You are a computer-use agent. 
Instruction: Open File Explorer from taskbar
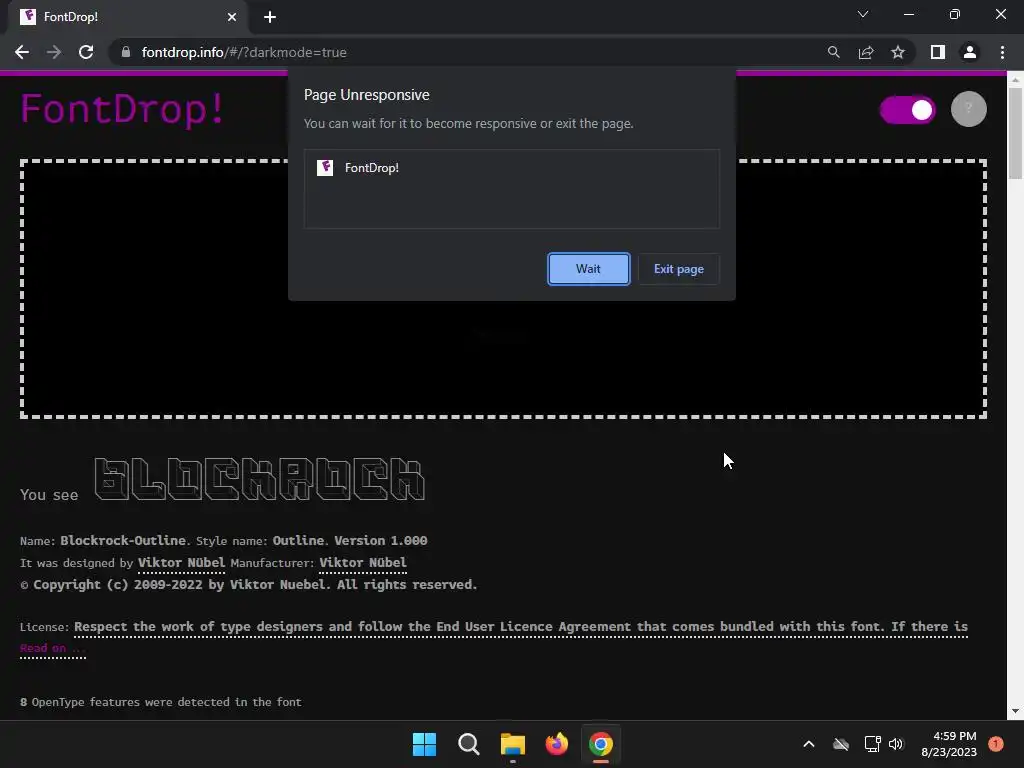(x=513, y=744)
